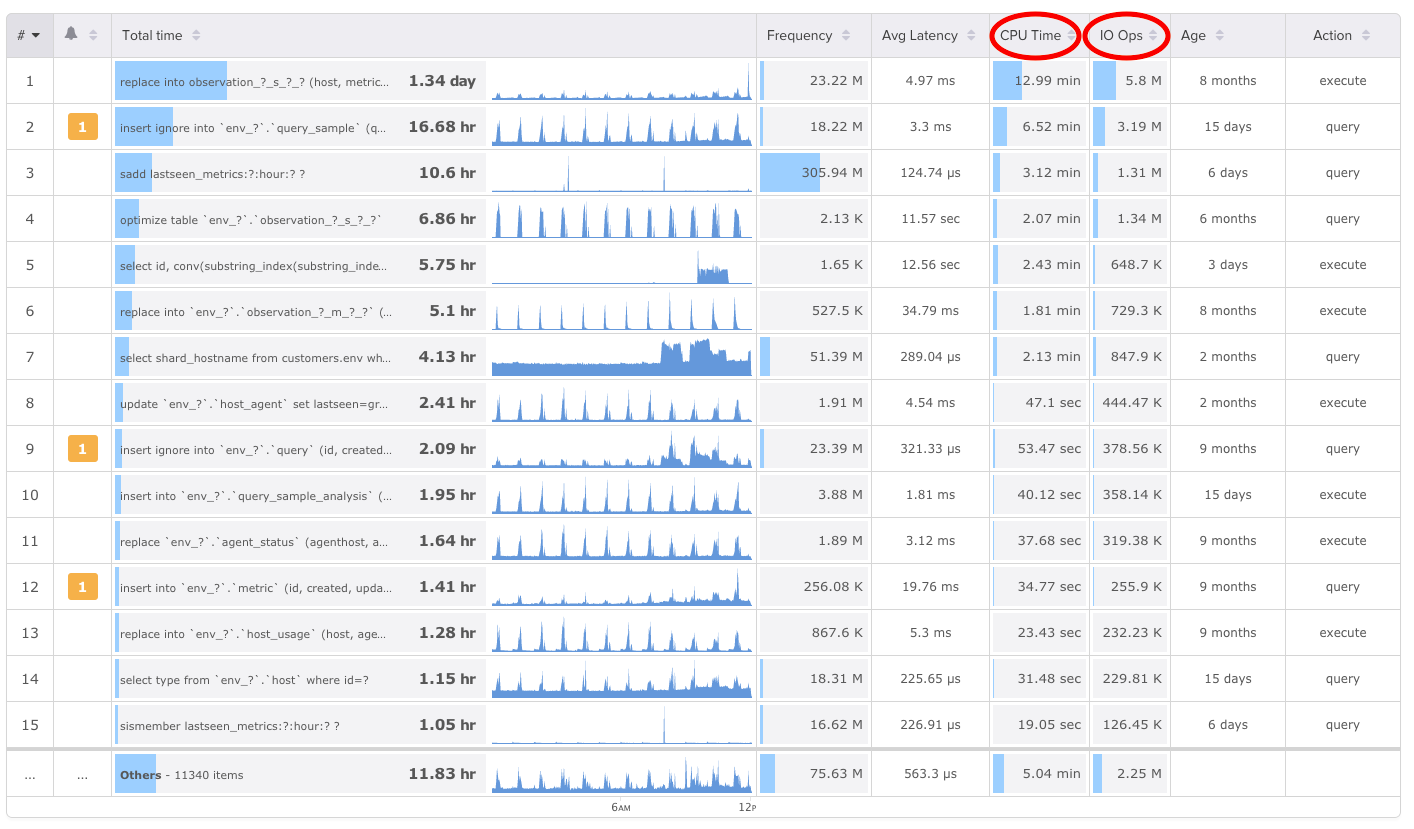Image resolution: width=1414 pixels, height=829 pixels.
Task: Click sort arrows beside Frequency header
Action: click(x=846, y=36)
